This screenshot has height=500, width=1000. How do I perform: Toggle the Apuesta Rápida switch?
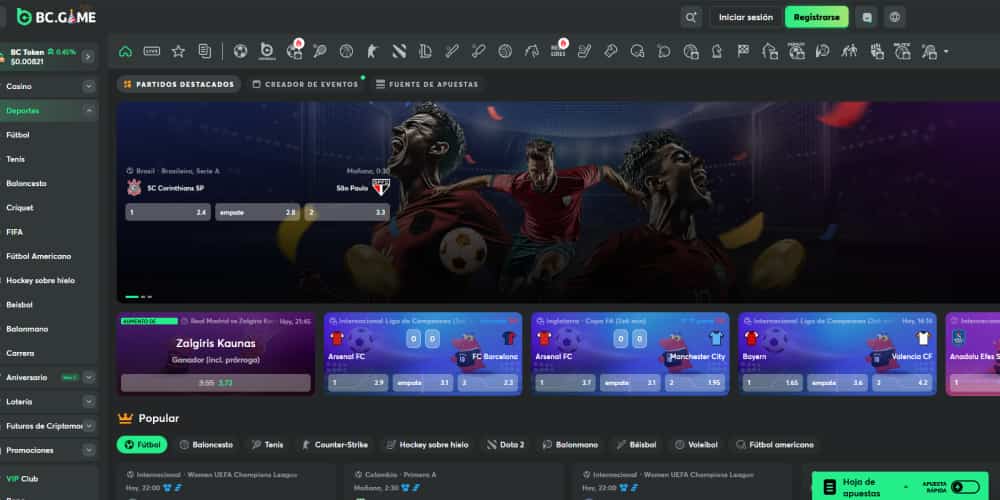tap(964, 487)
